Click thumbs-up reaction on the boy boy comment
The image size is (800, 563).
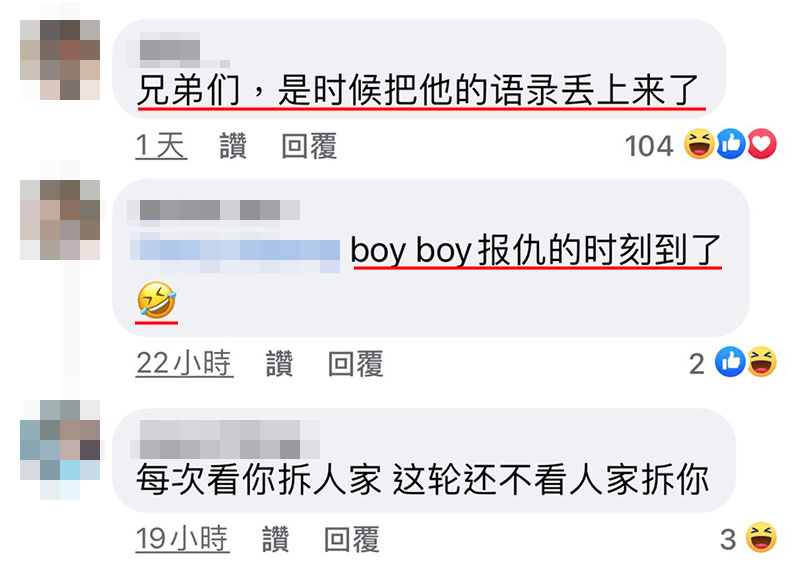point(730,362)
